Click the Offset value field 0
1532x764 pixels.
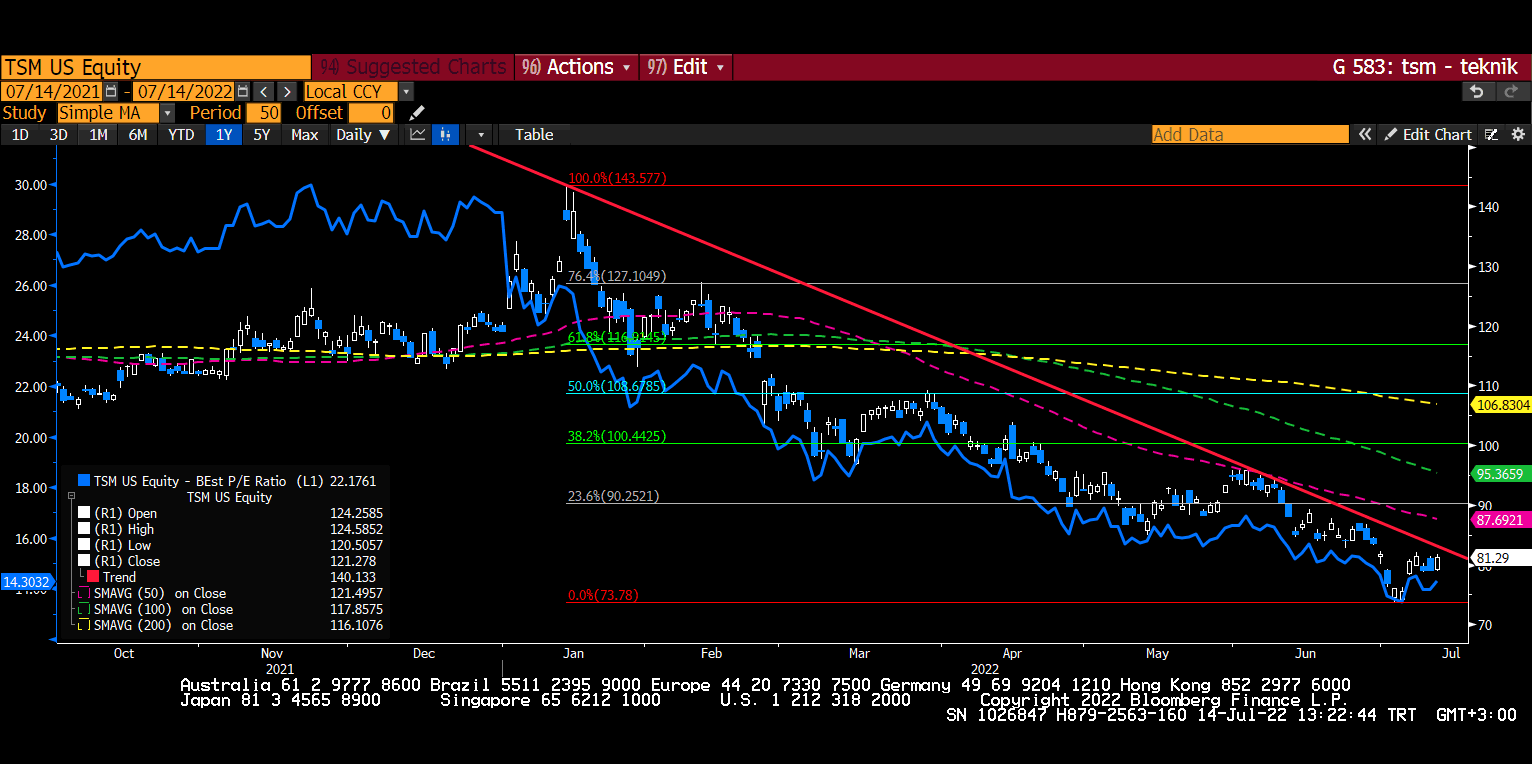pyautogui.click(x=371, y=113)
